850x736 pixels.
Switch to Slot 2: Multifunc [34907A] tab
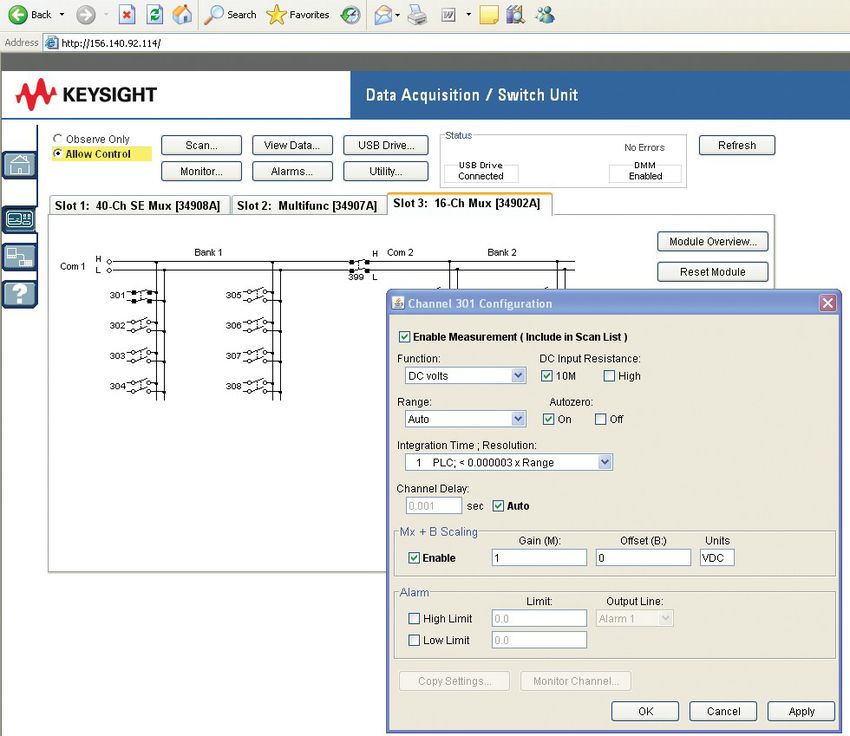click(307, 205)
